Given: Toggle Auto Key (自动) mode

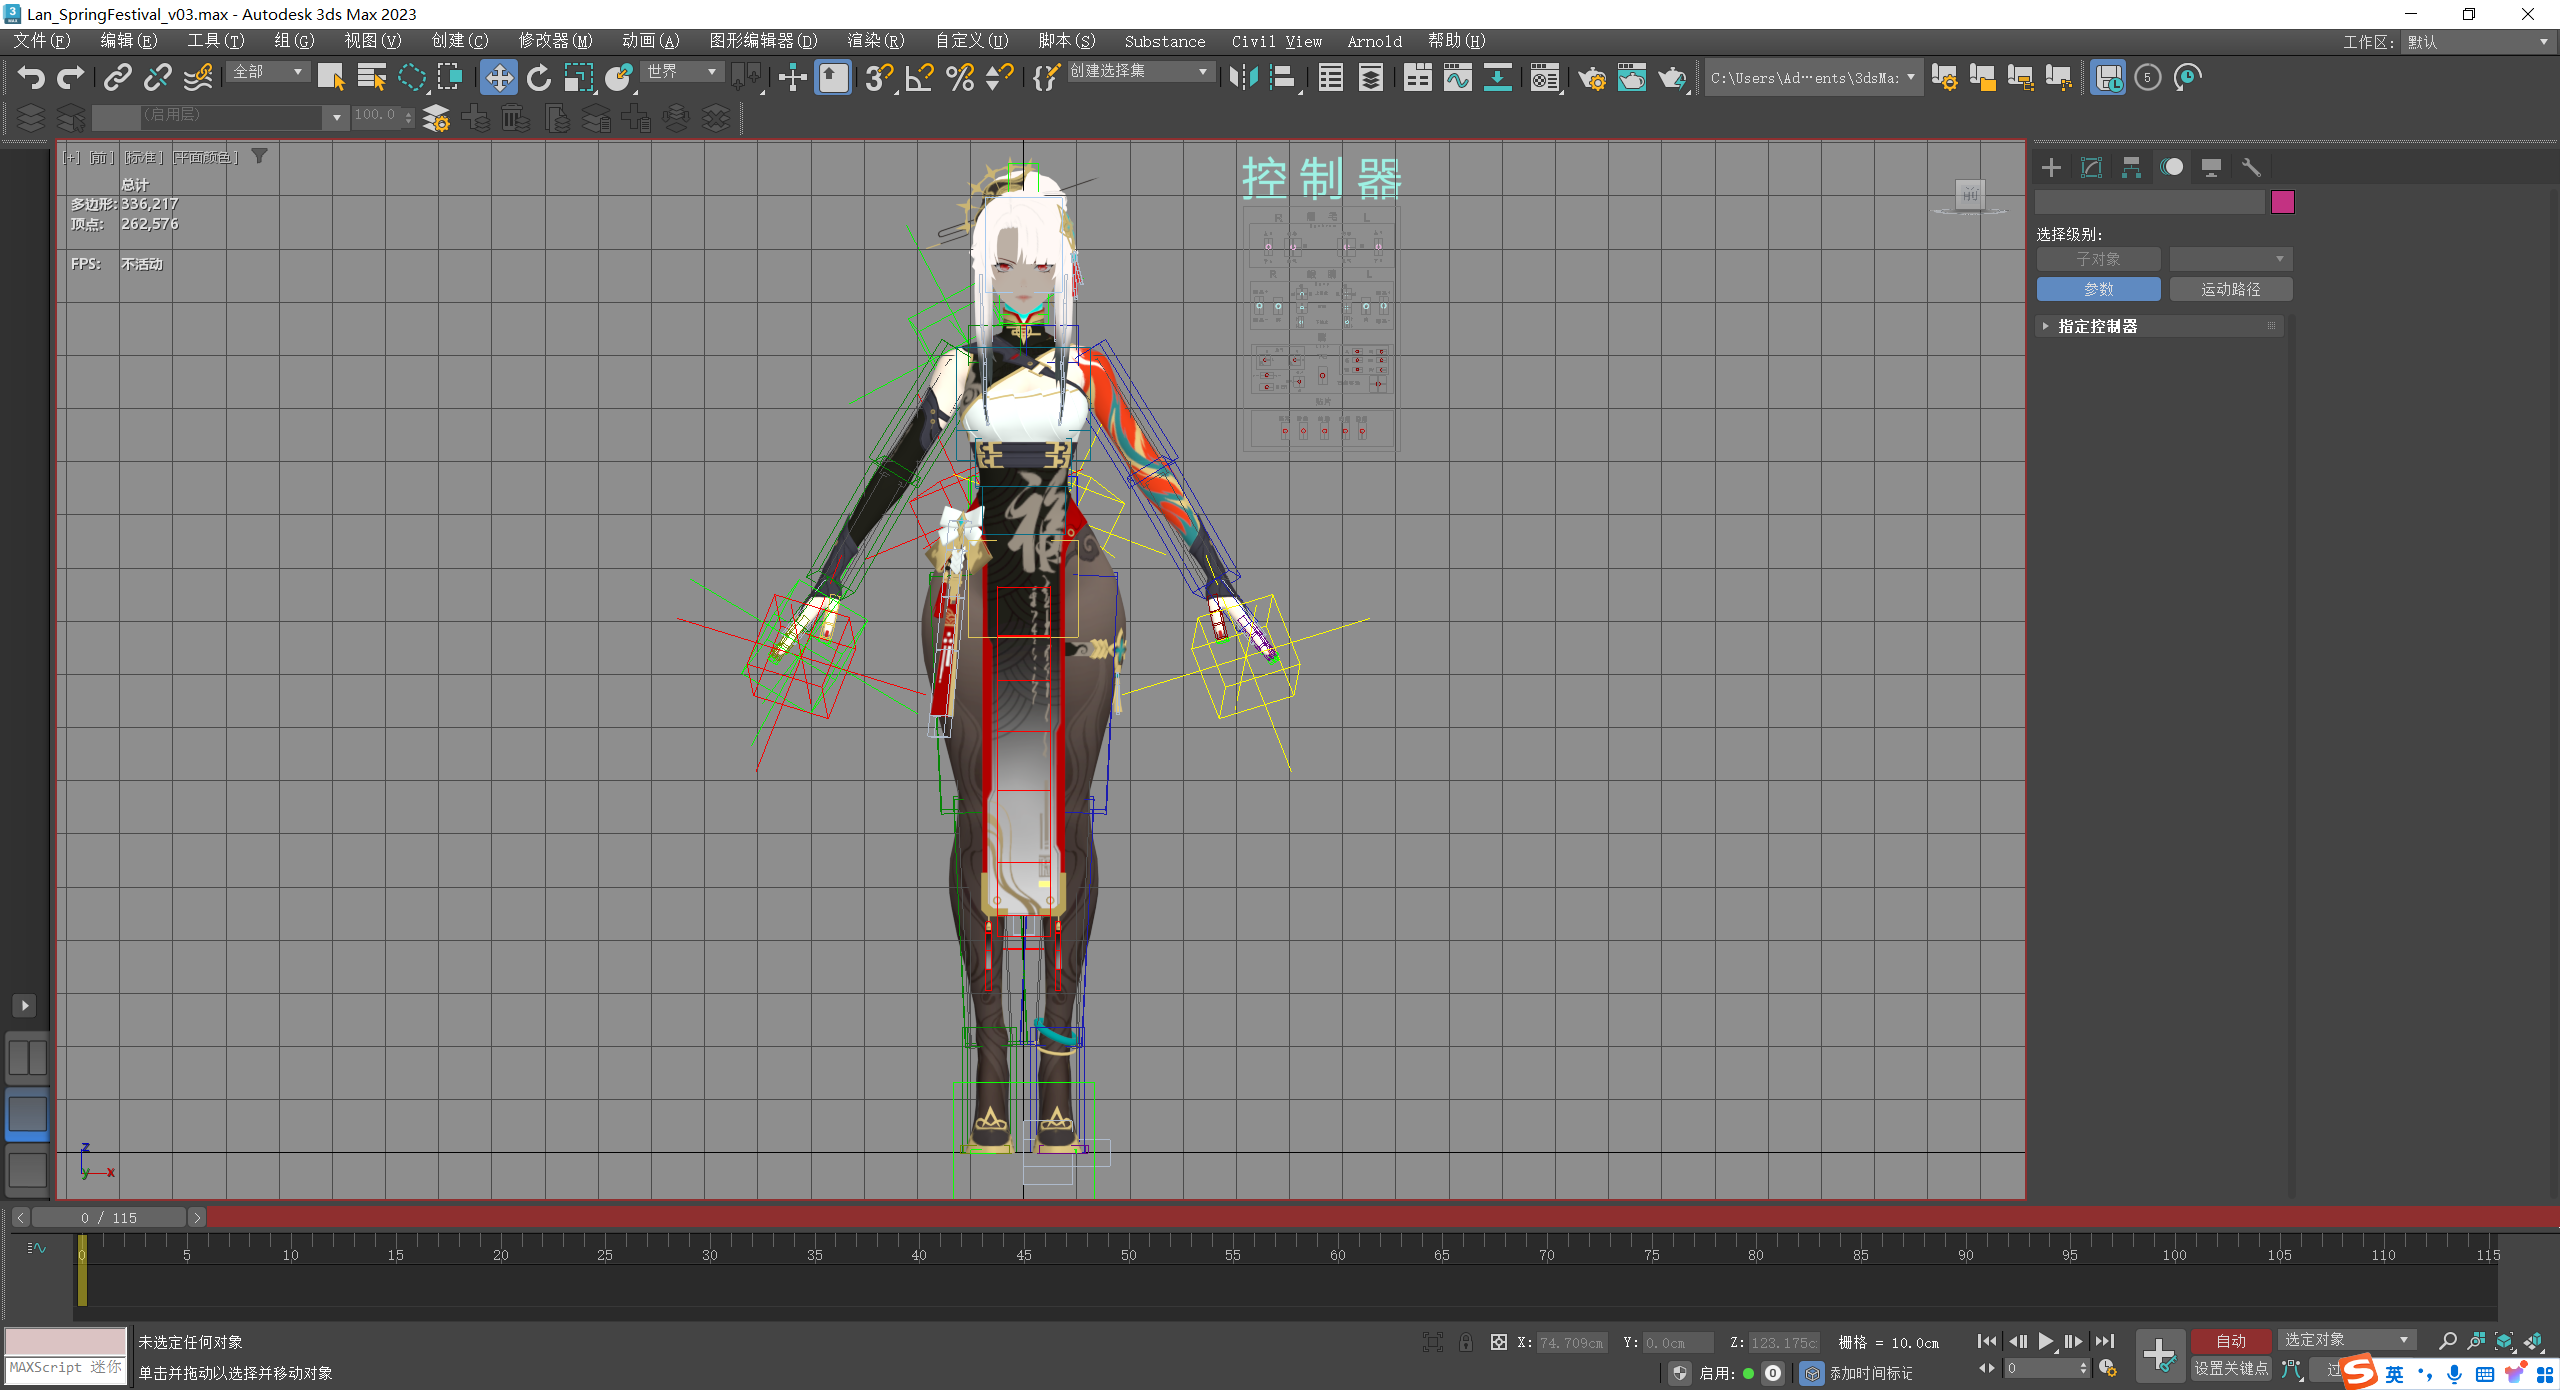Looking at the screenshot, I should [2230, 1341].
